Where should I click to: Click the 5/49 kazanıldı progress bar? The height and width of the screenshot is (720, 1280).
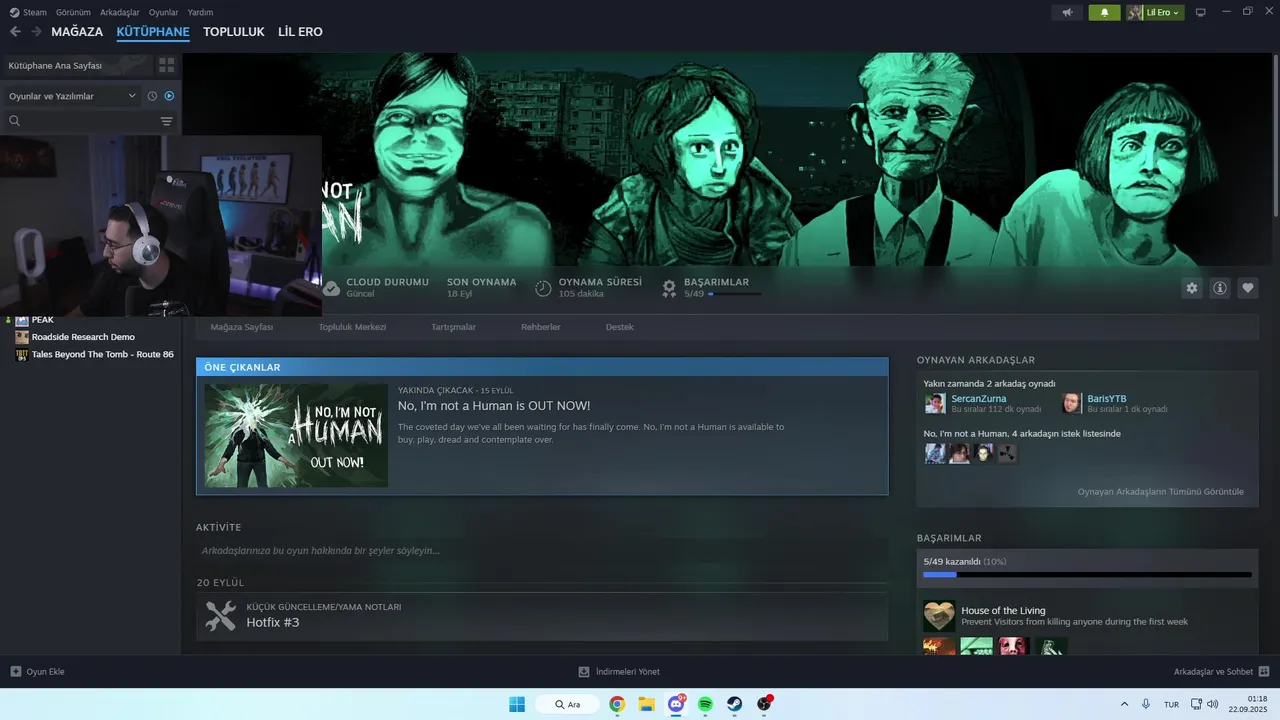[x=1087, y=575]
